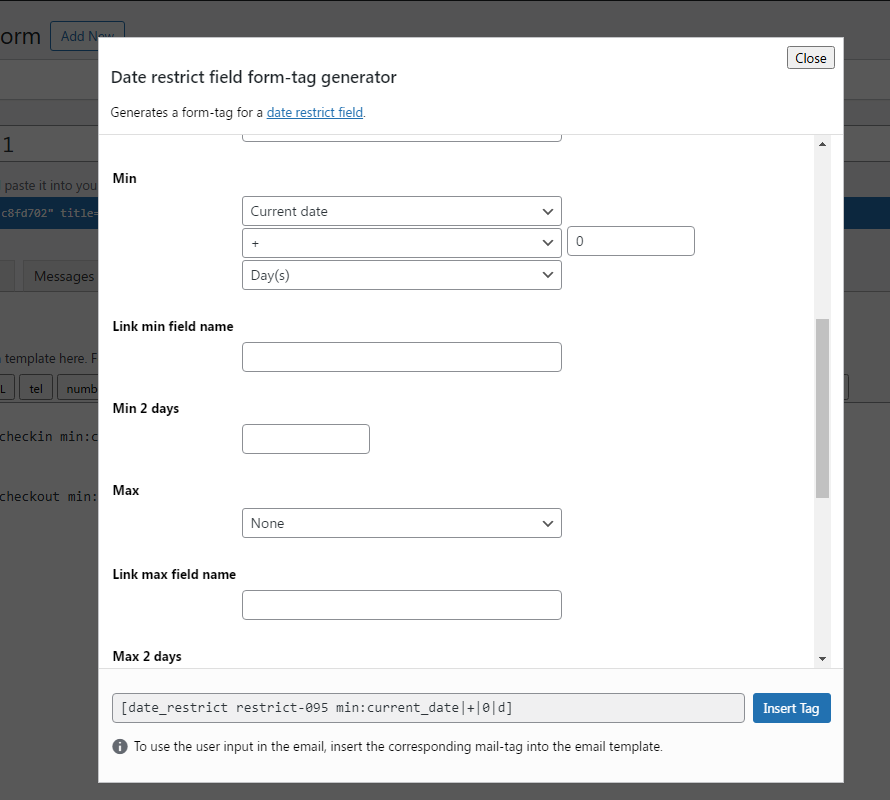
Task: Open the Max 'None' dropdown
Action: coord(401,523)
